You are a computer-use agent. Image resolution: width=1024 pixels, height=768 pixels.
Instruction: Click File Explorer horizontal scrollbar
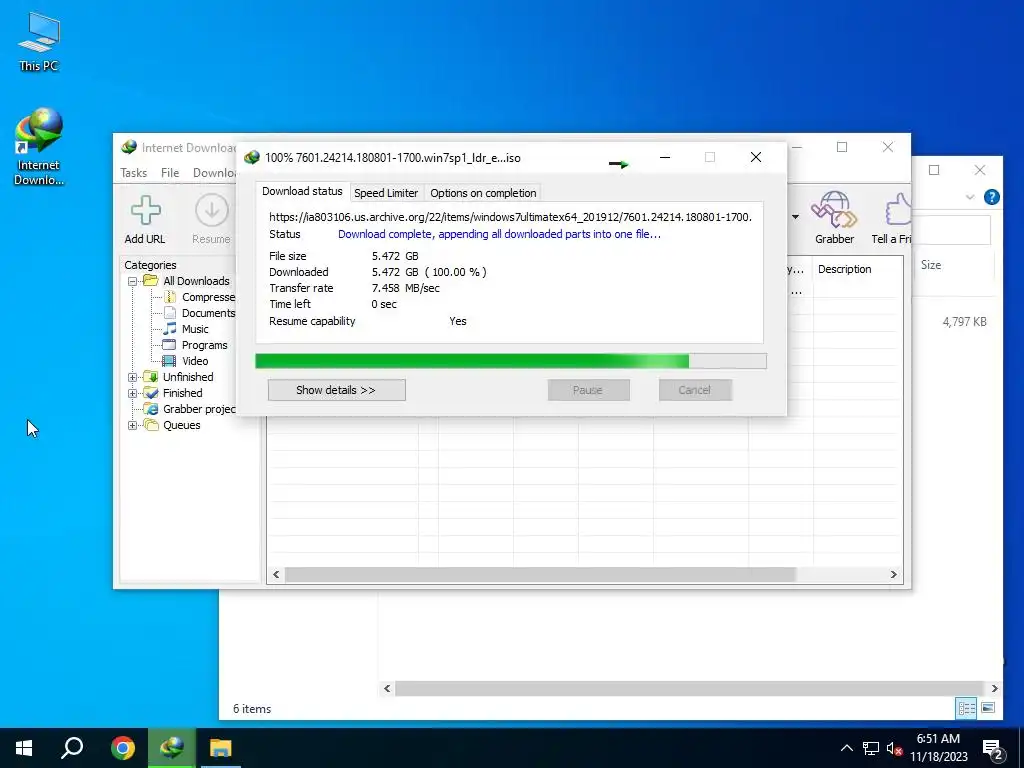[x=689, y=688]
